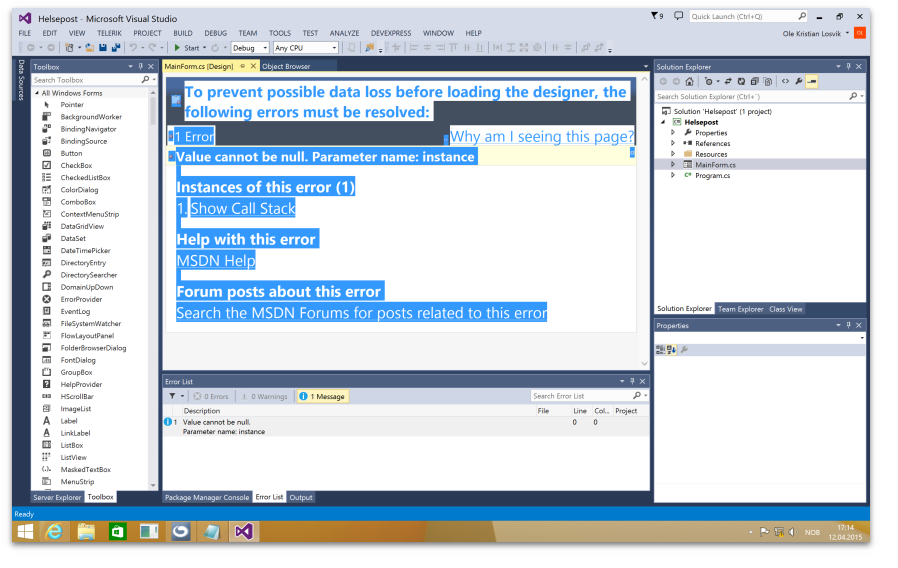Toggle Preview Selected Items in Solution Explorer

[812, 81]
